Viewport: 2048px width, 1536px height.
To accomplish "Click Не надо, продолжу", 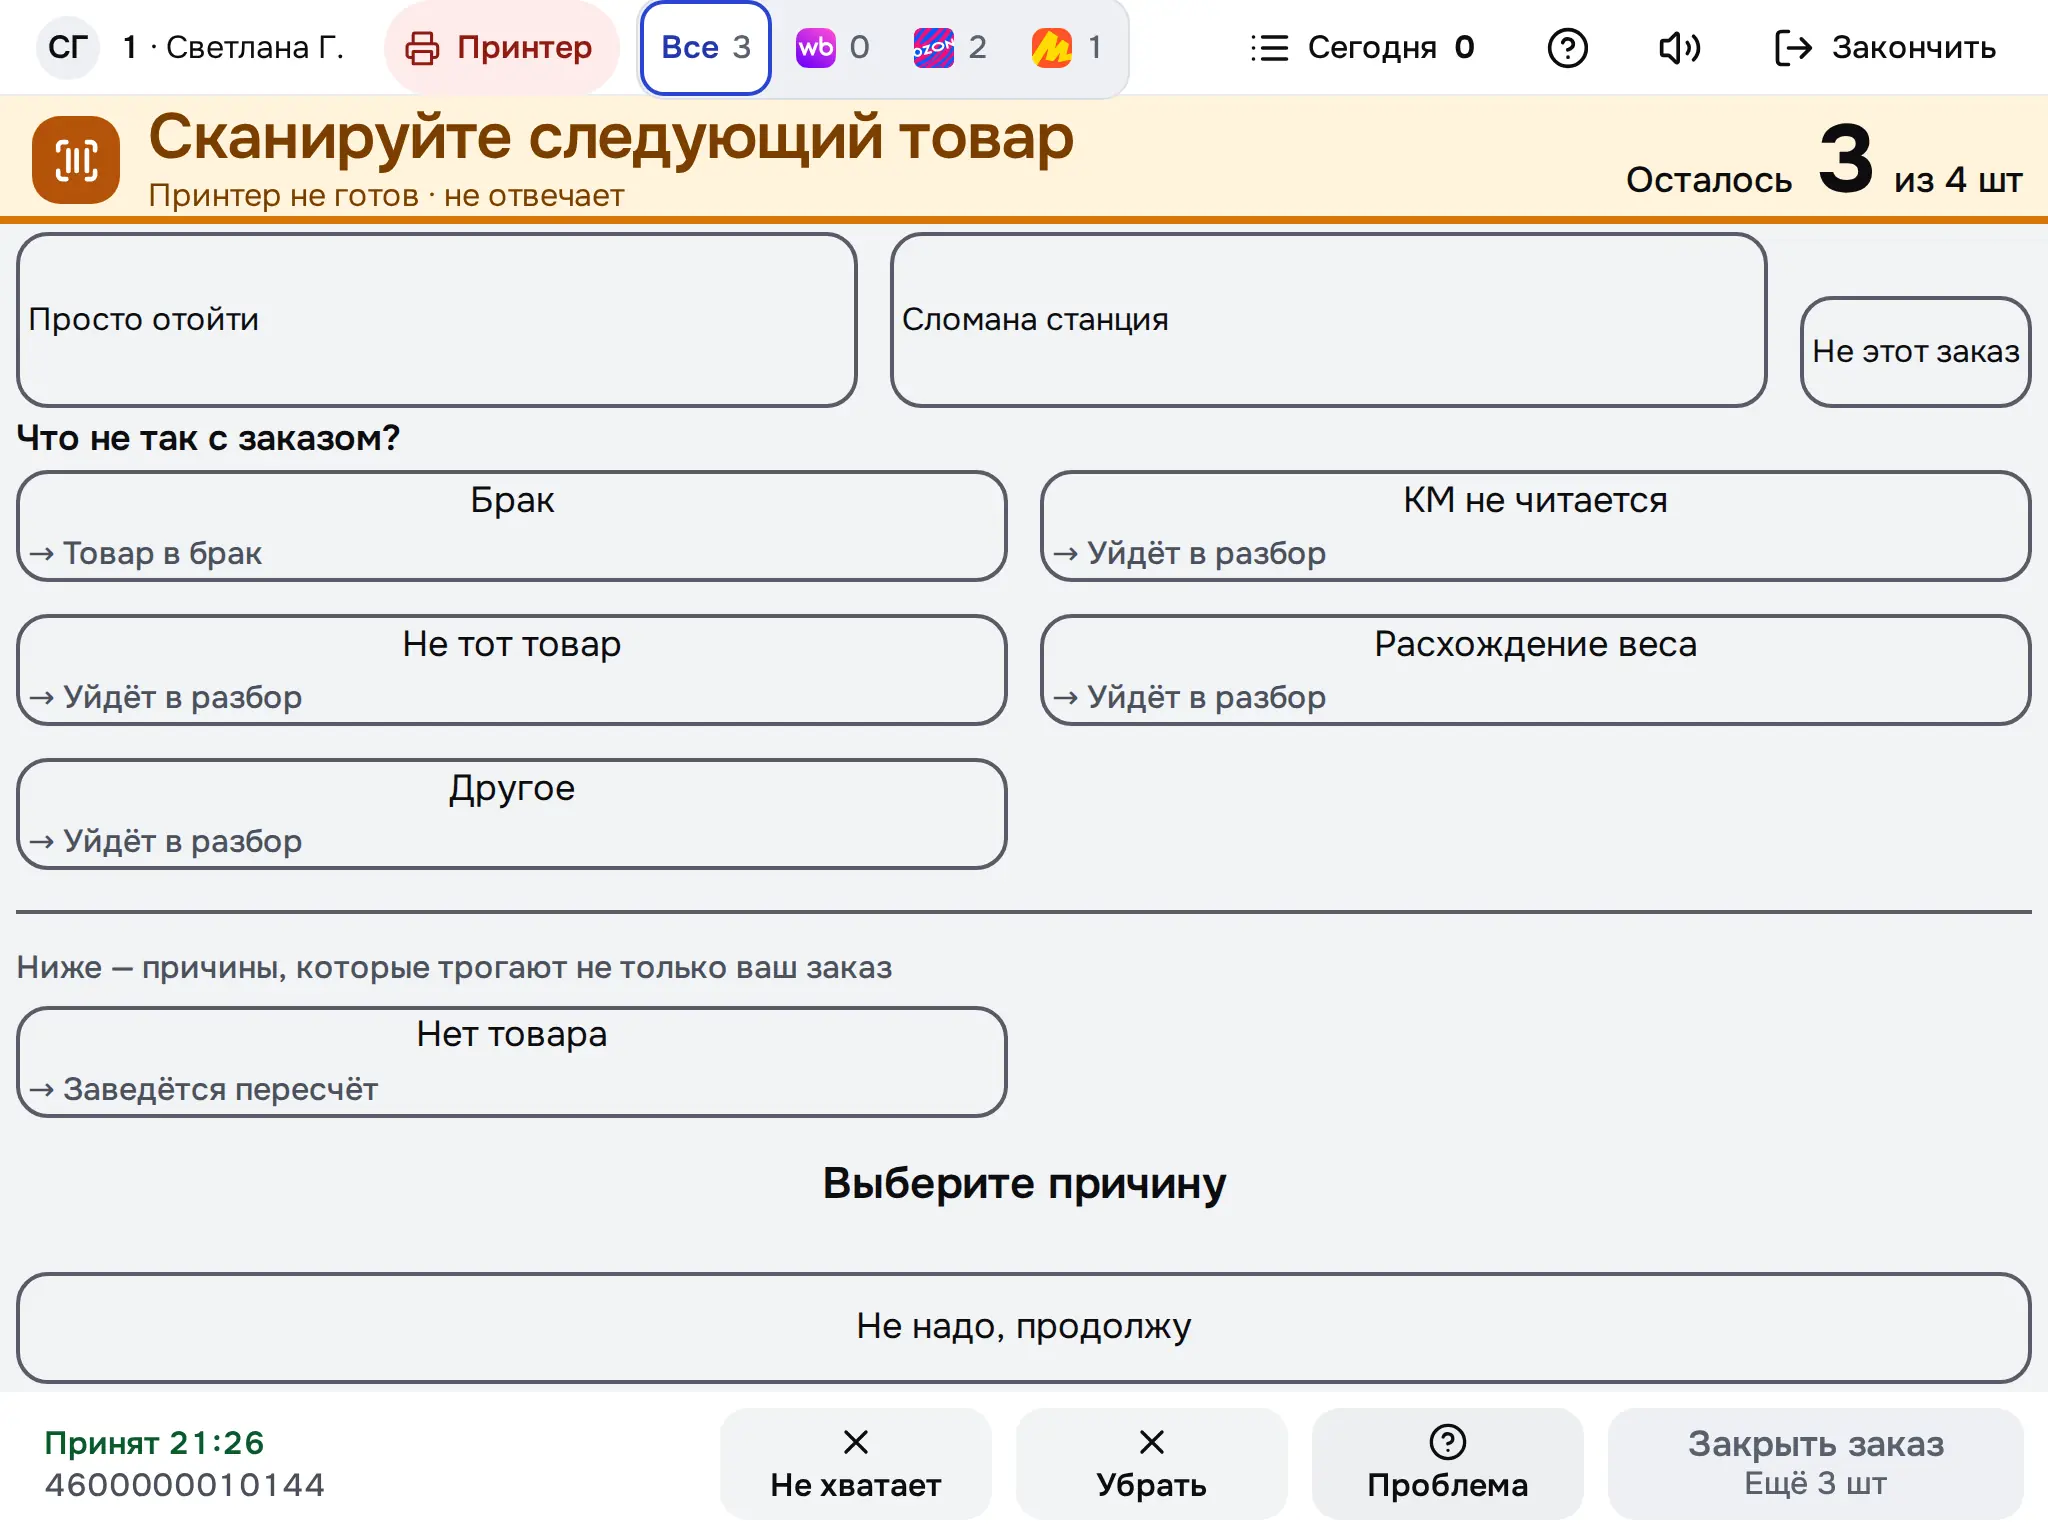I will [x=1024, y=1327].
